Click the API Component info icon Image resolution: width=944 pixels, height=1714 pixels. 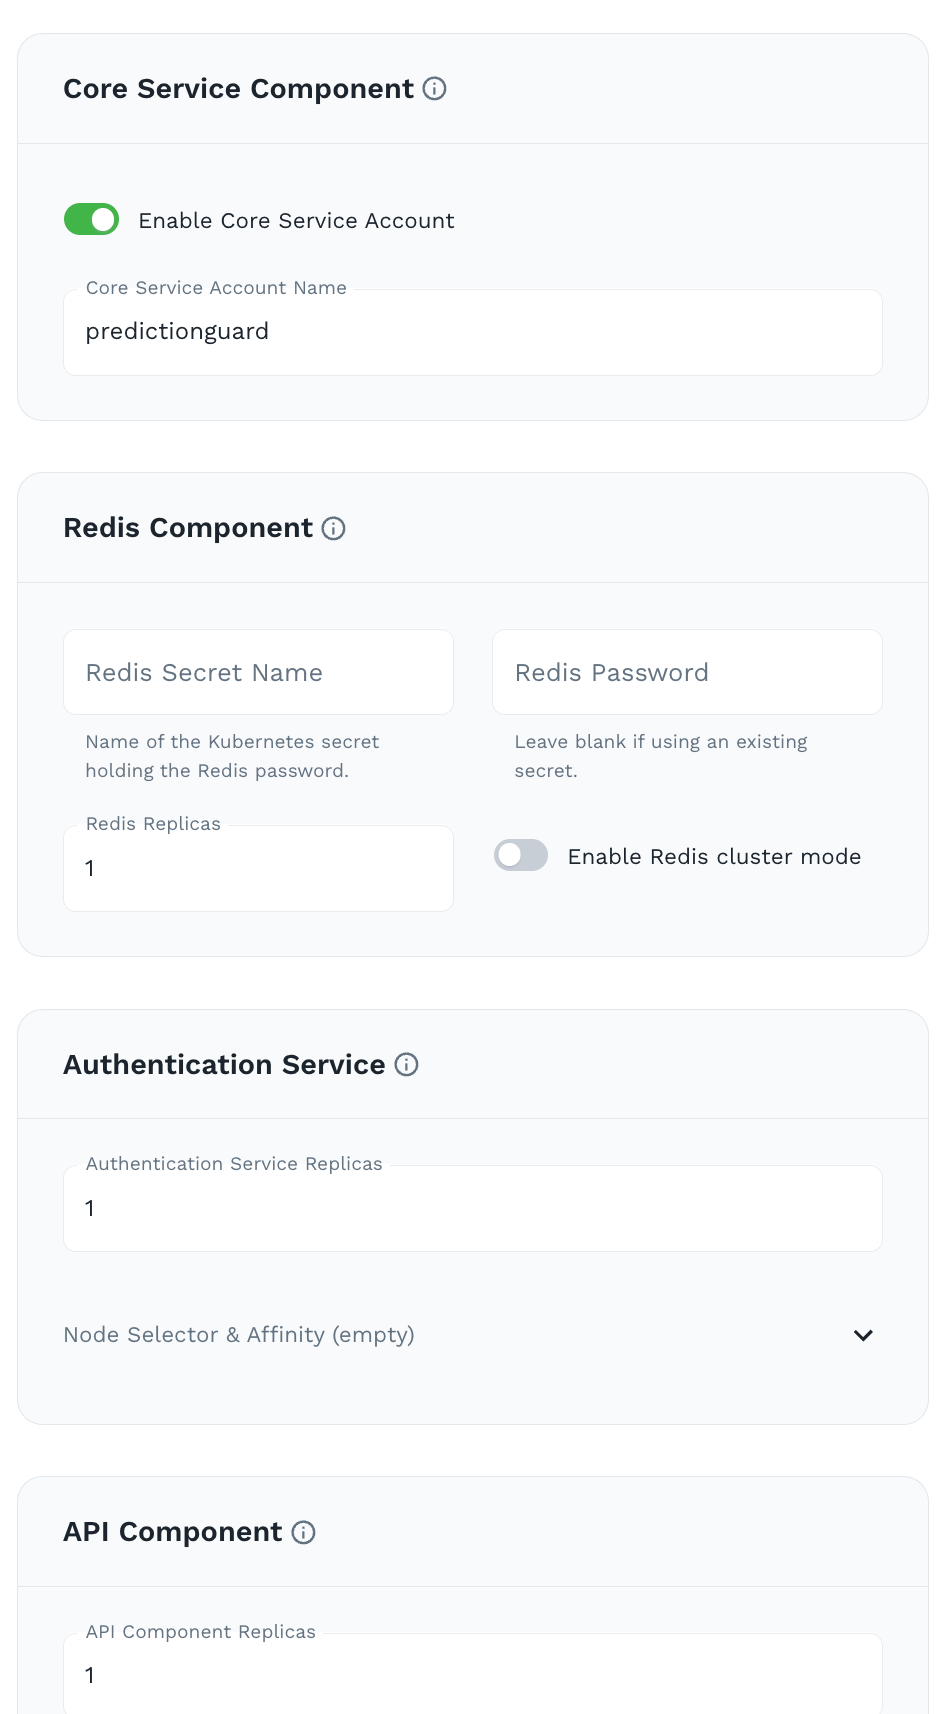(x=303, y=1532)
